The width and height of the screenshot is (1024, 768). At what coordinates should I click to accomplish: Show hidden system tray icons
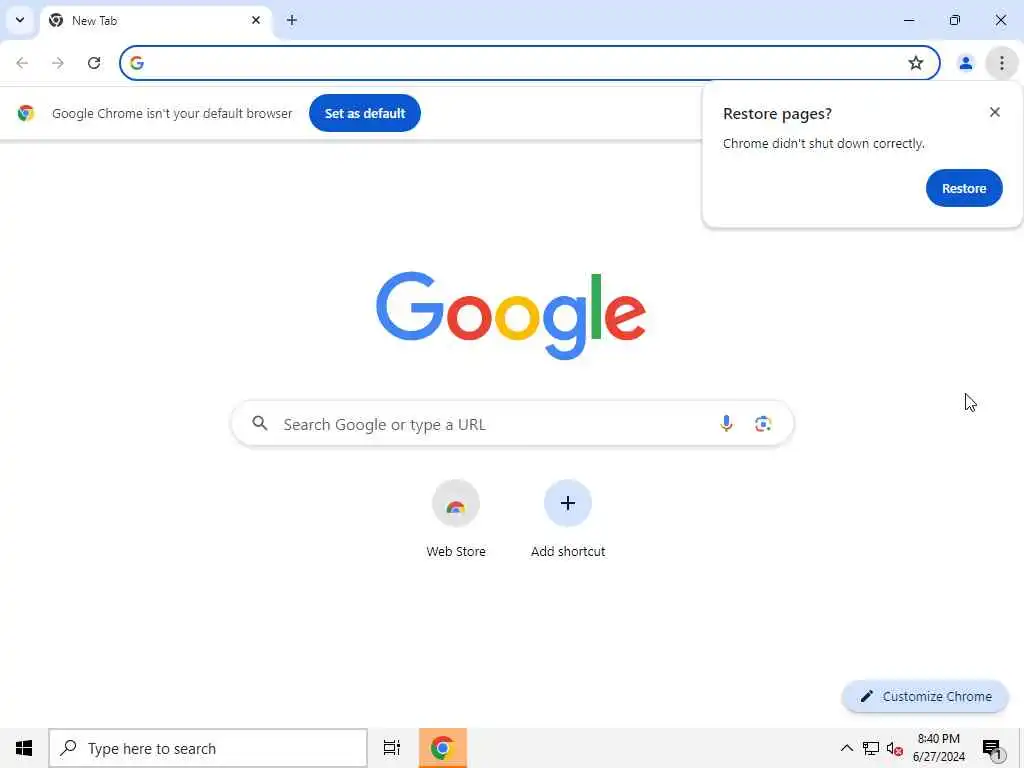coord(846,748)
